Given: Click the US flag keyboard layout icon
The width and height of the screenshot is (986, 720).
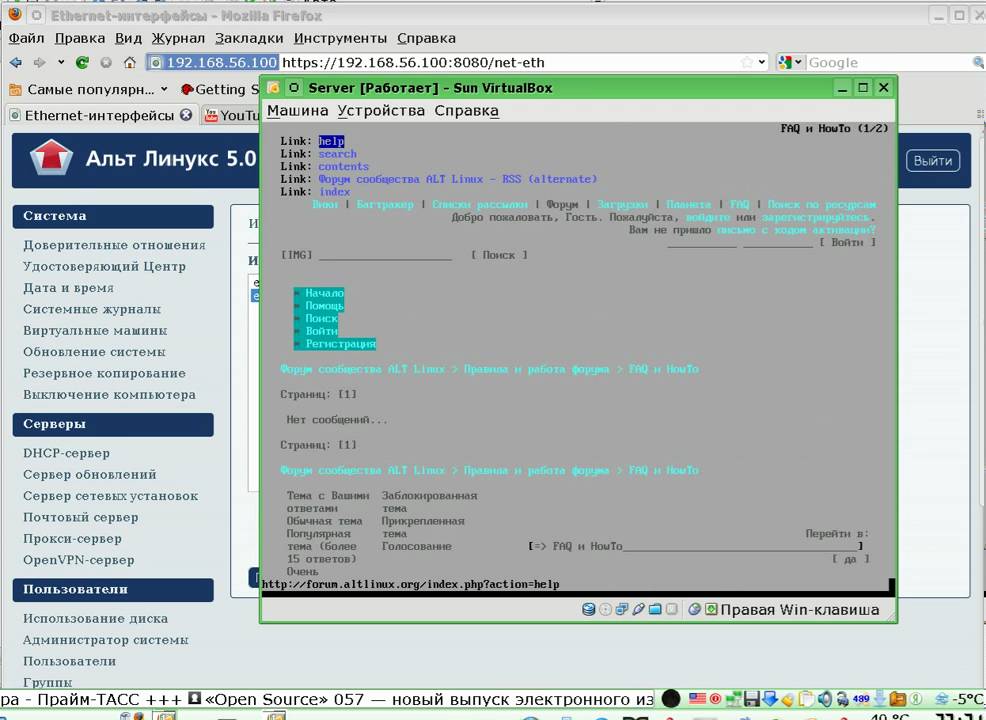Looking at the screenshot, I should tap(697, 699).
